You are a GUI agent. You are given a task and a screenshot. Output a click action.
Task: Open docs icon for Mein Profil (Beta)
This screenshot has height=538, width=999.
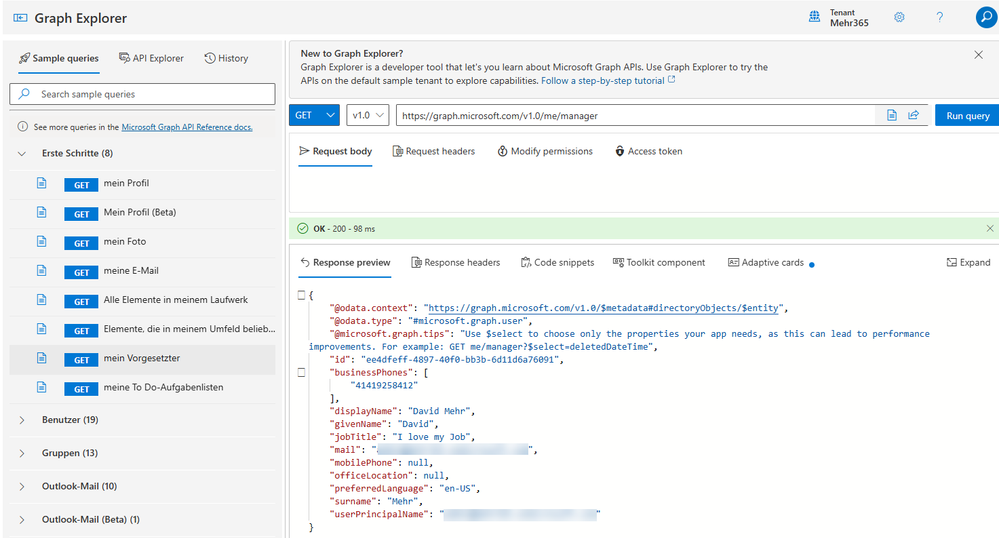click(x=41, y=212)
